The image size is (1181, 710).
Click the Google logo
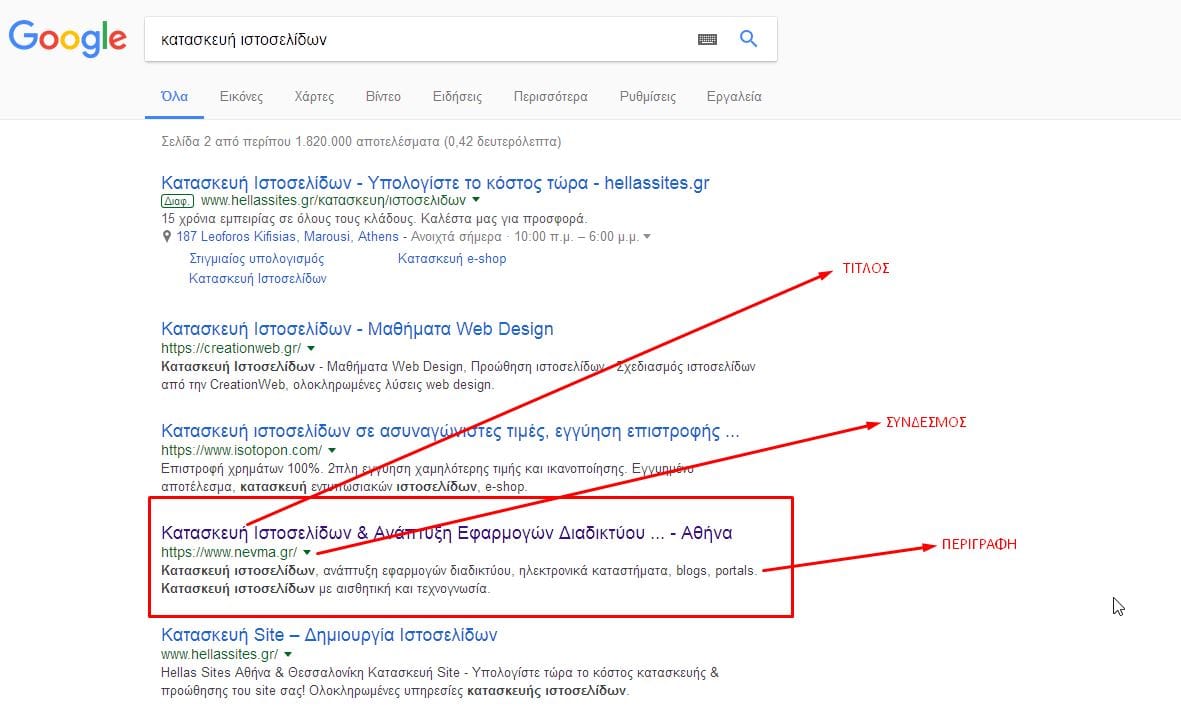[68, 38]
